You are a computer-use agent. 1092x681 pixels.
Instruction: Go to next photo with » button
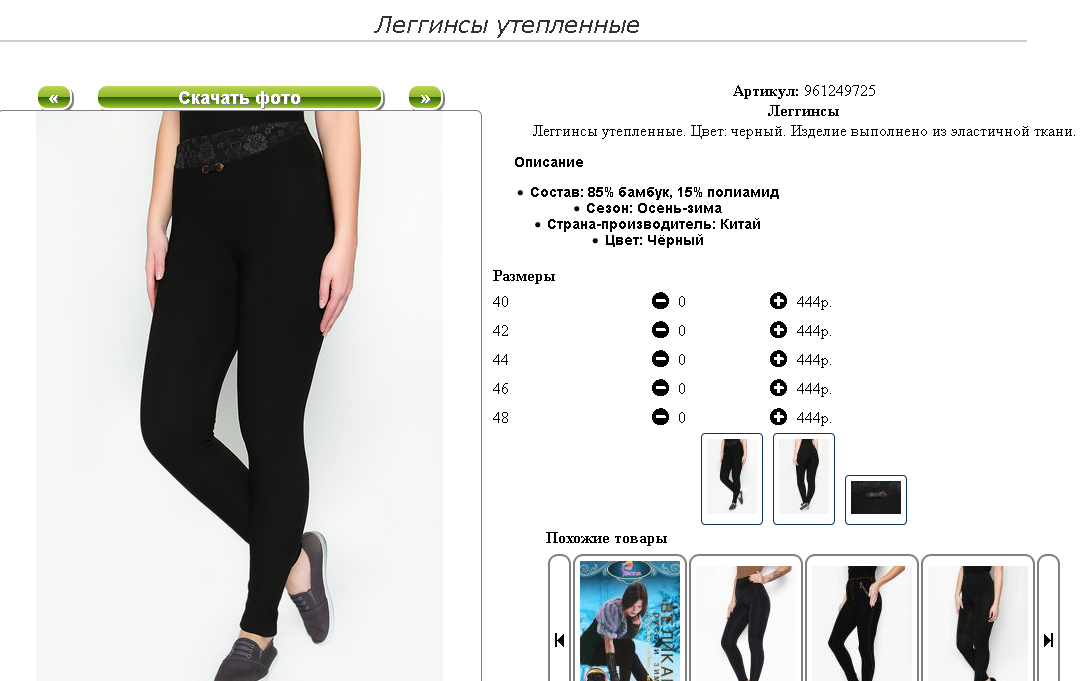426,98
